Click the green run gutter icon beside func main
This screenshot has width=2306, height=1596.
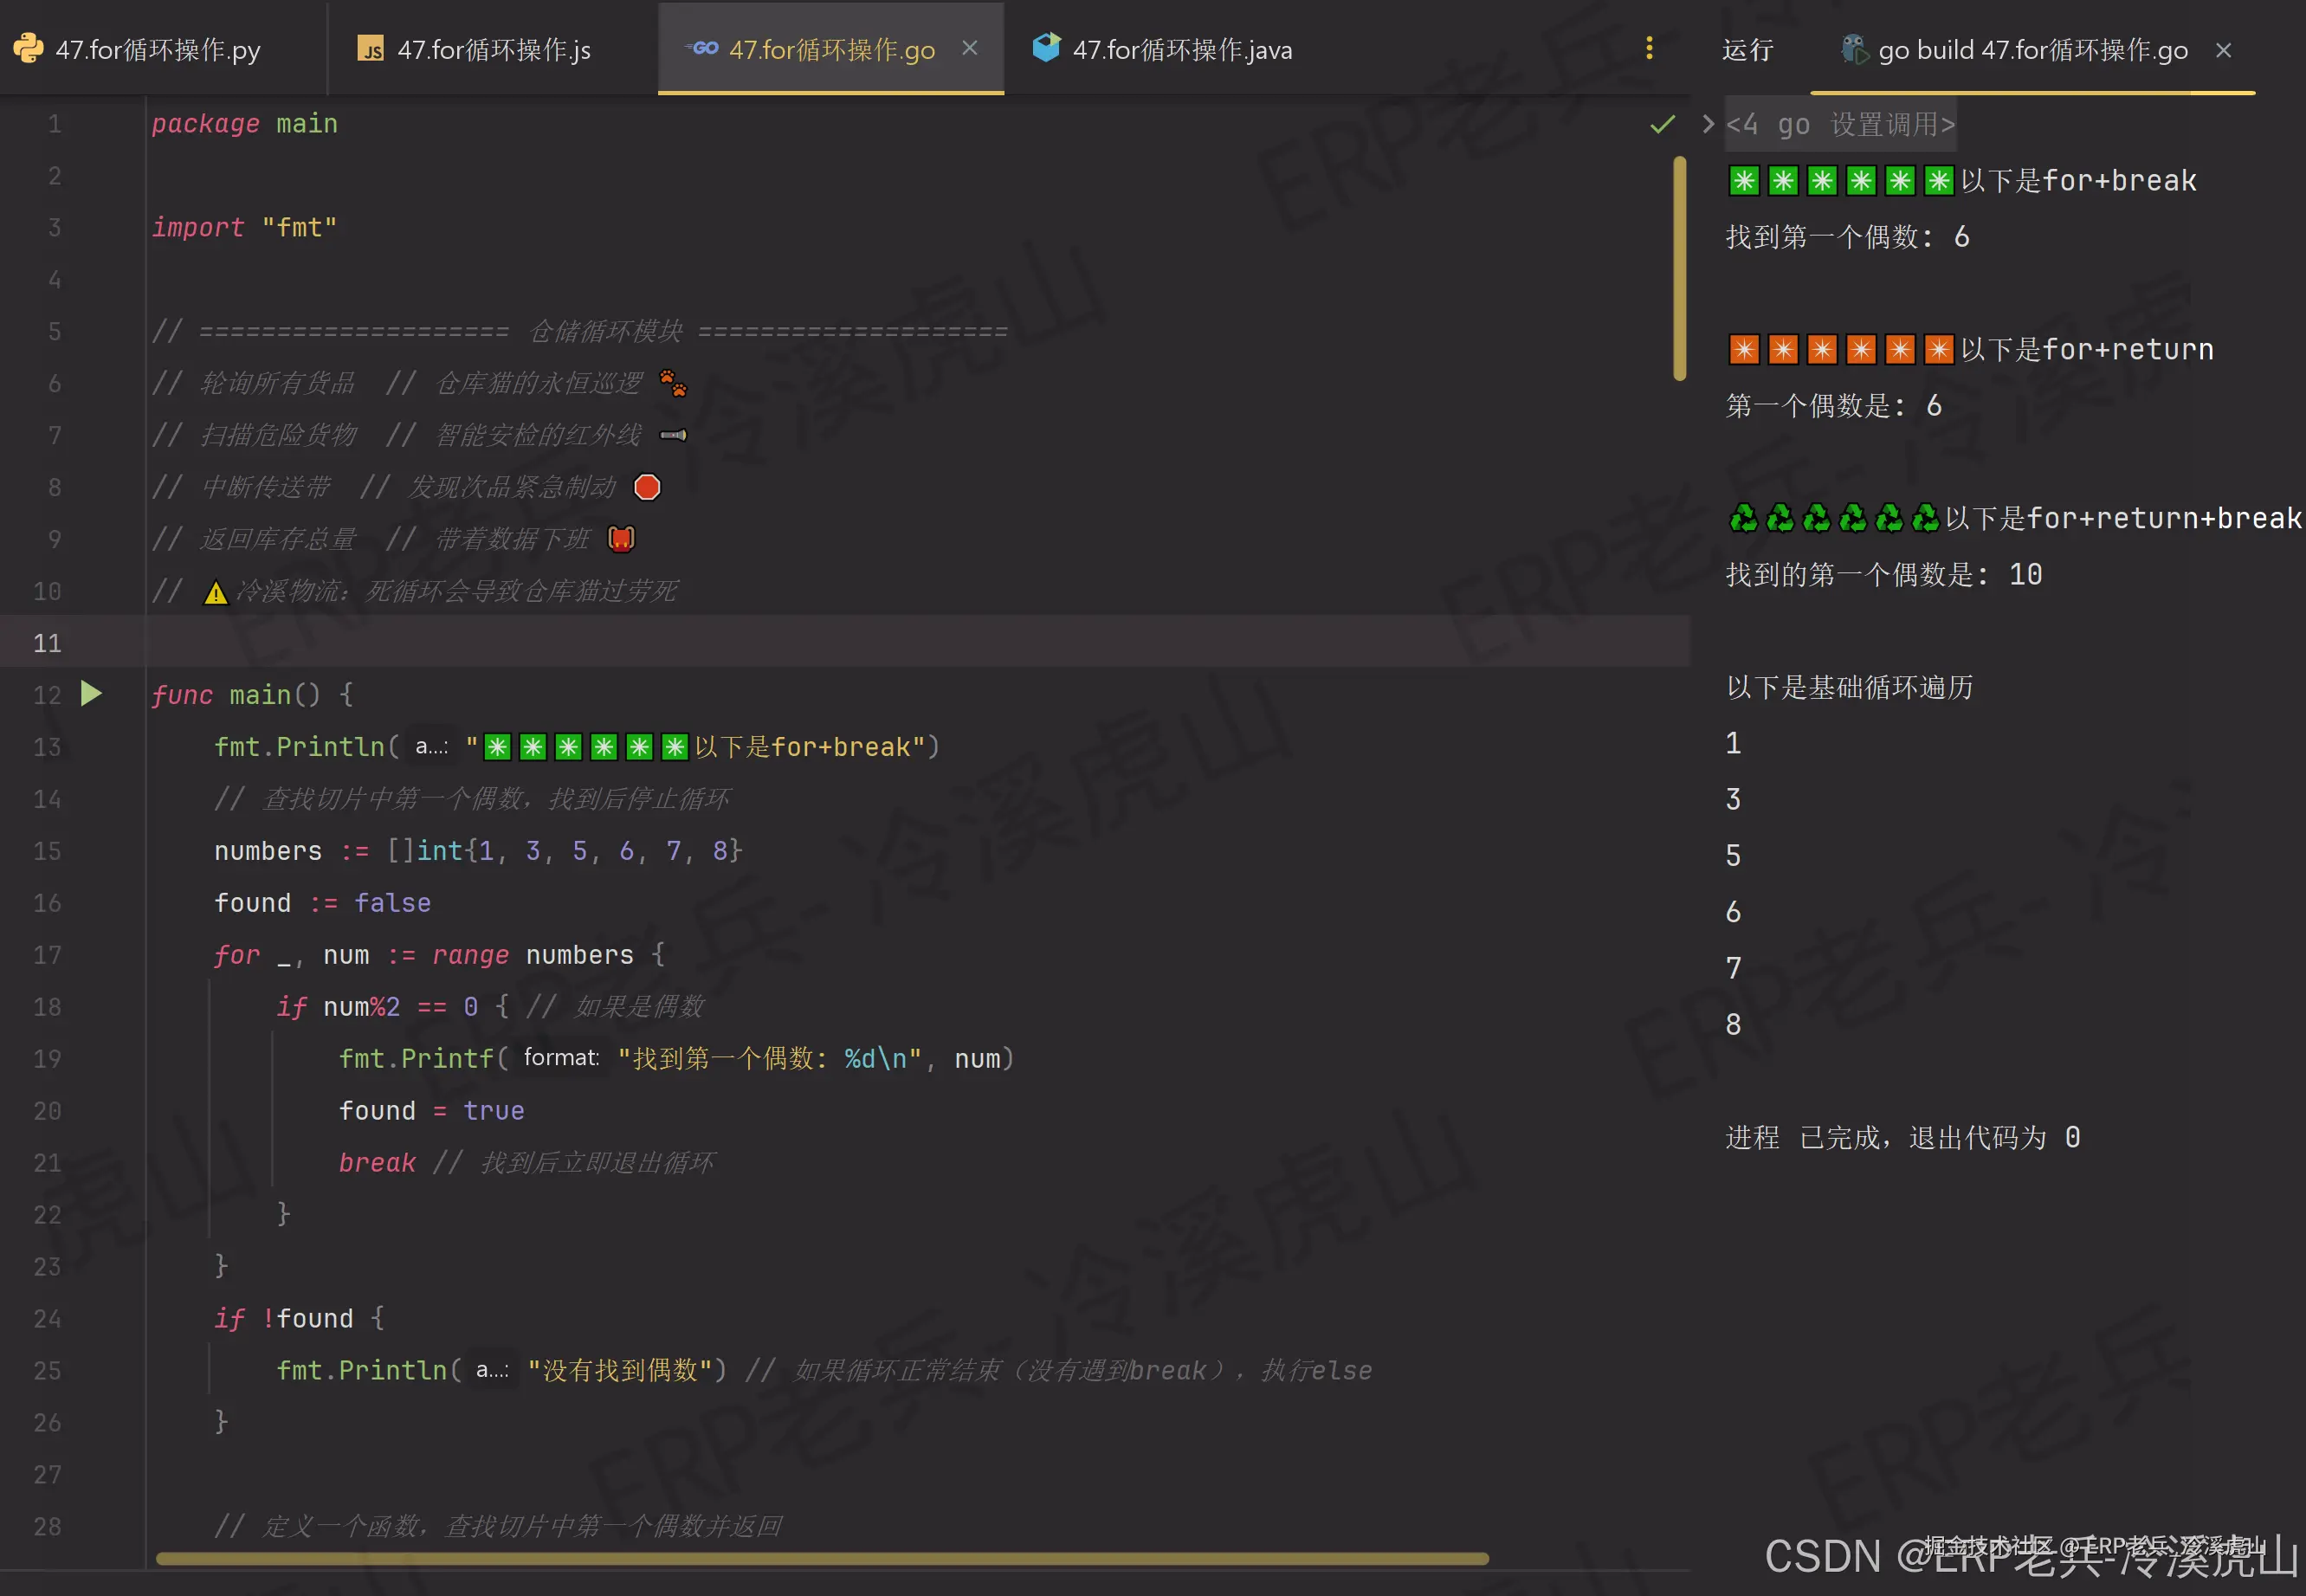(x=91, y=693)
